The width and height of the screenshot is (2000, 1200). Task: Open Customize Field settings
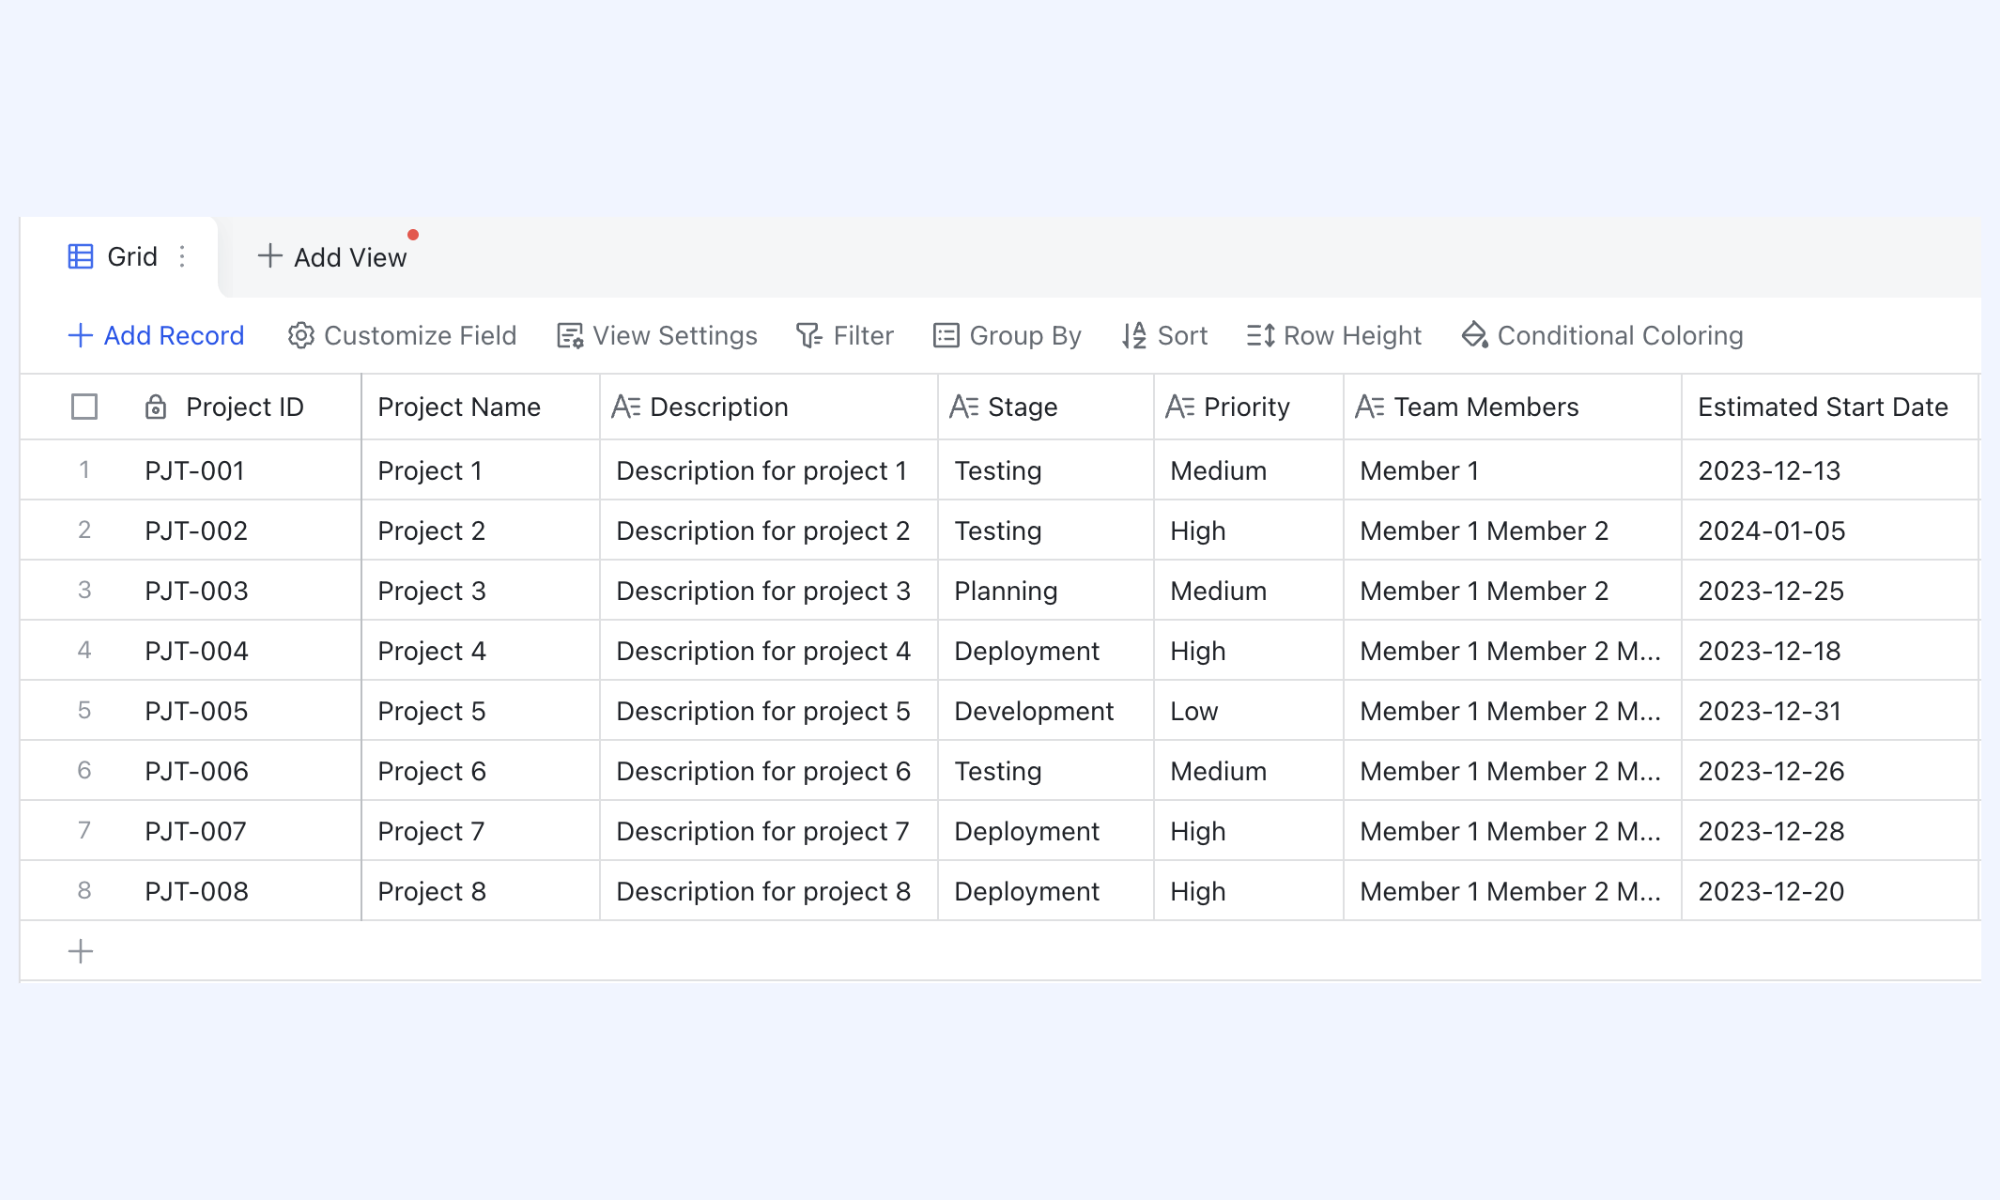point(402,336)
